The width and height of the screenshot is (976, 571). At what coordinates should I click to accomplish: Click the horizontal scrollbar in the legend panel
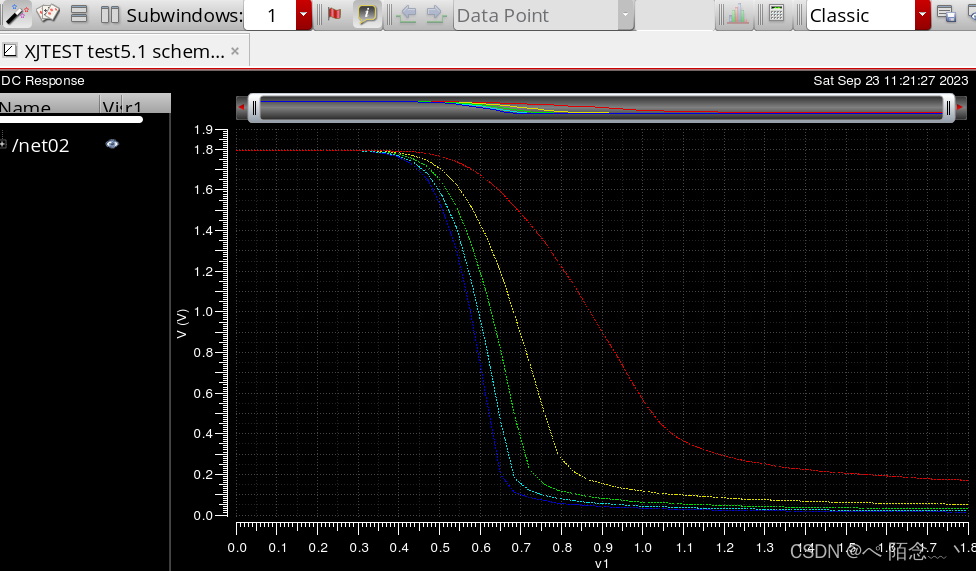pyautogui.click(x=71, y=119)
